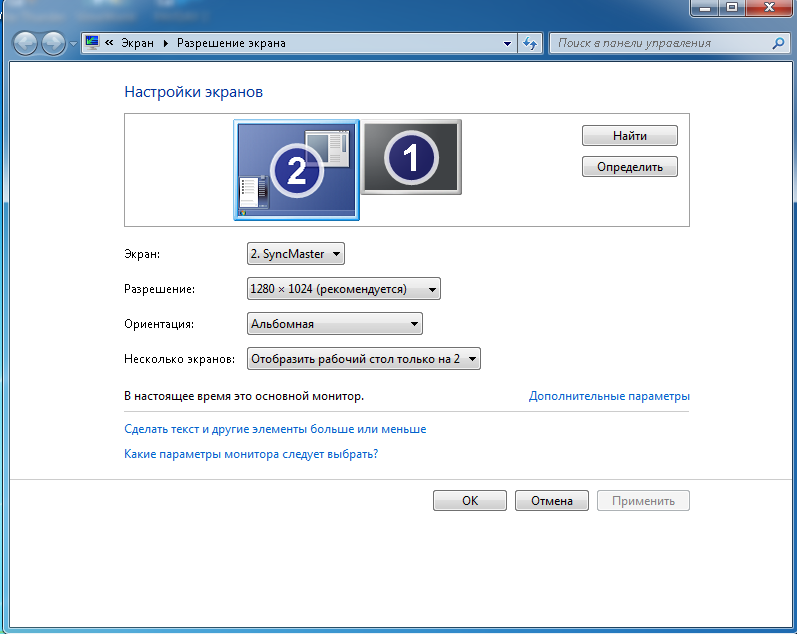Click the Найти button
Screen dimensions: 797x634
tap(630, 136)
